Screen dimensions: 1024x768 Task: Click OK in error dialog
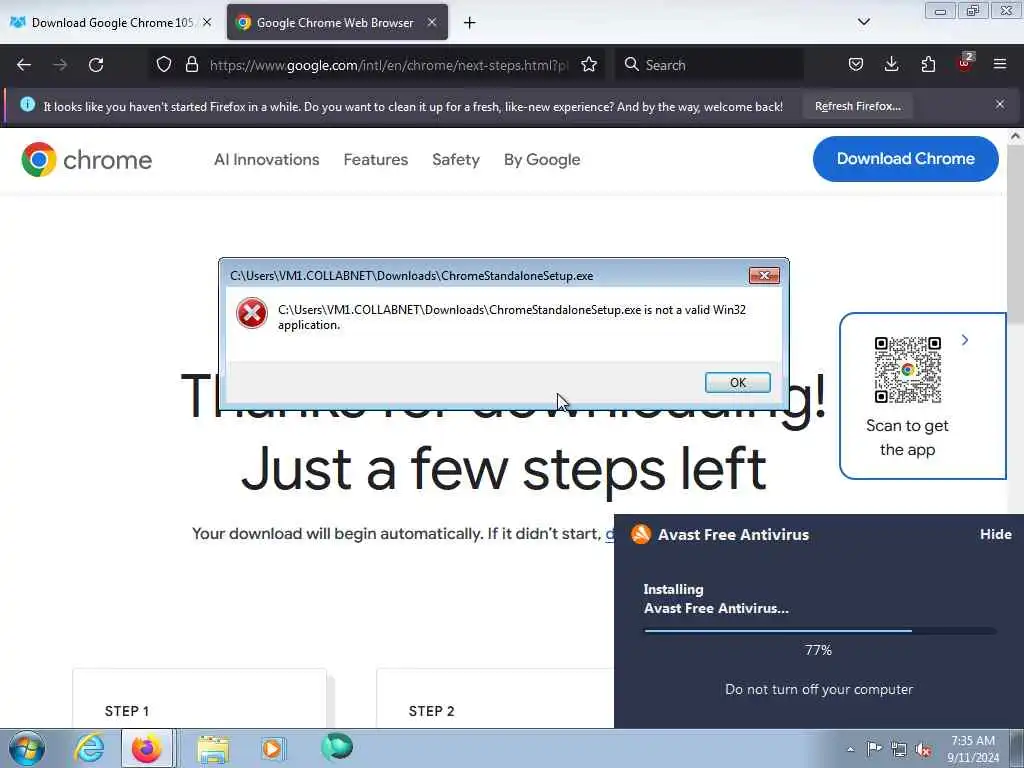point(737,383)
